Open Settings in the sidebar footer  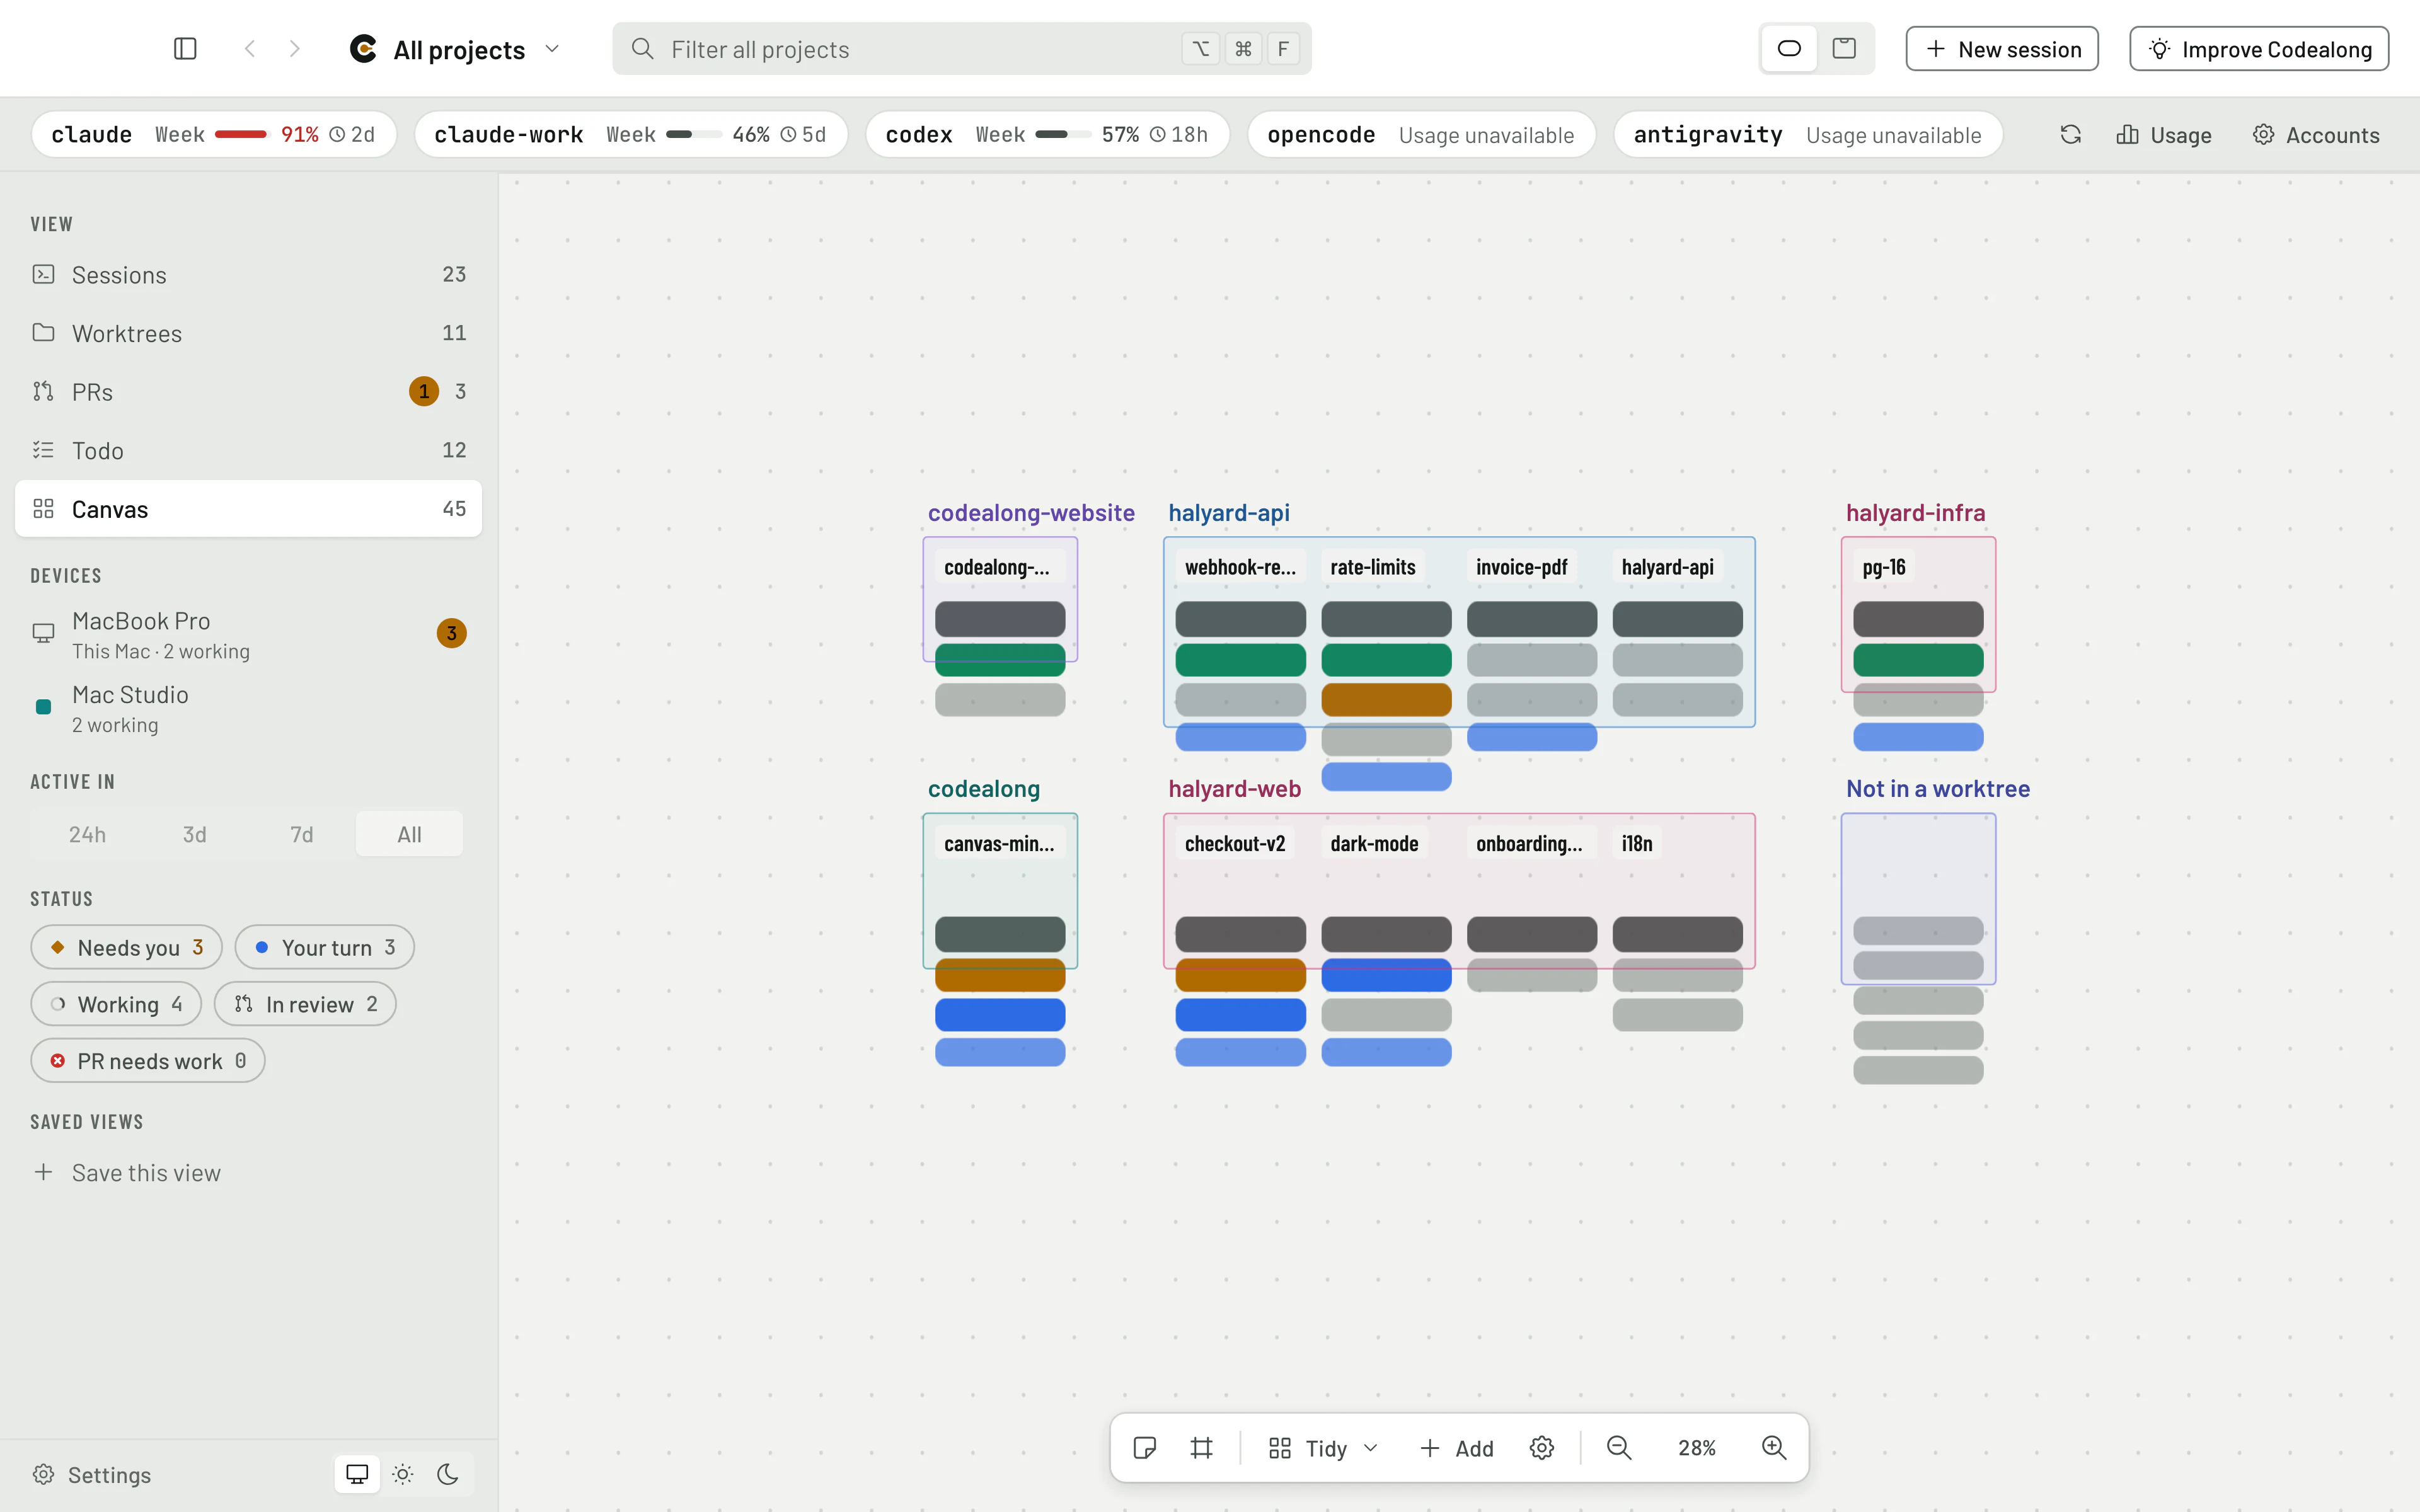click(92, 1475)
